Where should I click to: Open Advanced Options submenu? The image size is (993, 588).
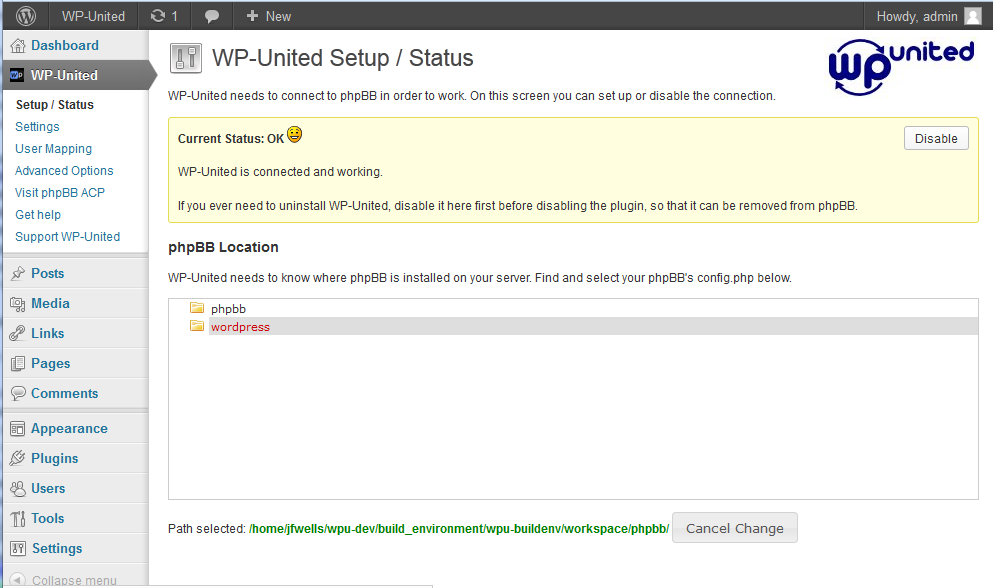(64, 170)
